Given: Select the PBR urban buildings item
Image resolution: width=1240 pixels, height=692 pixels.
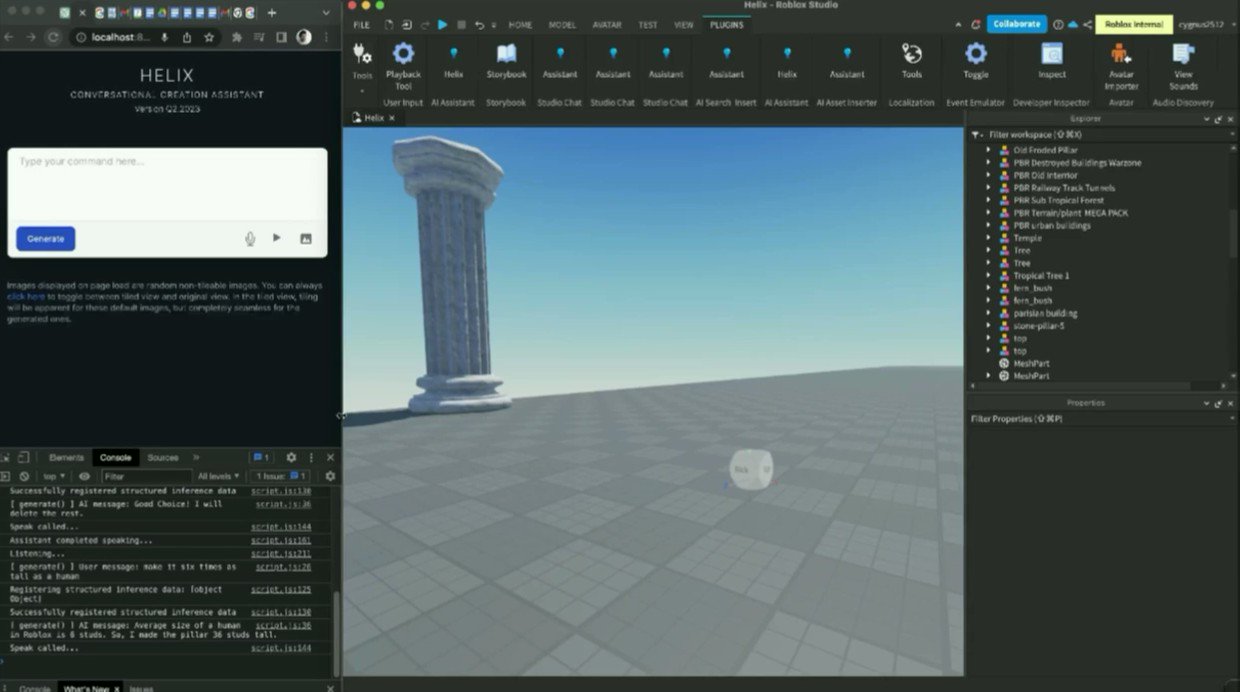Looking at the screenshot, I should click(1052, 225).
